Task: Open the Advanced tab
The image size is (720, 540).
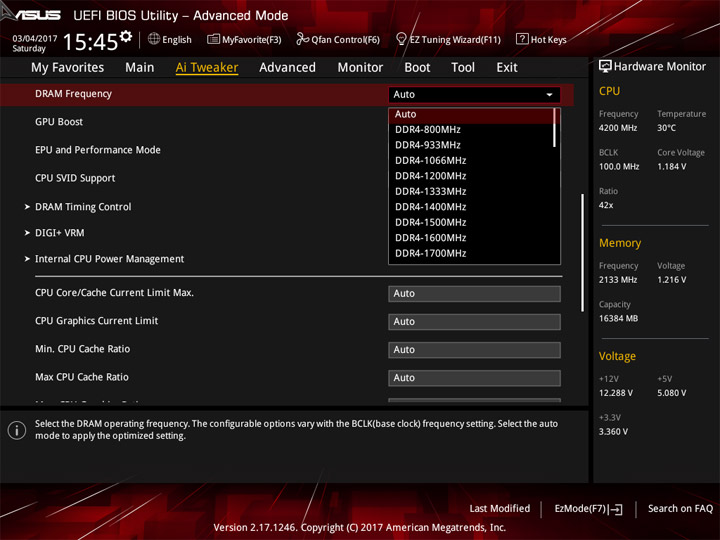Action: pyautogui.click(x=287, y=68)
